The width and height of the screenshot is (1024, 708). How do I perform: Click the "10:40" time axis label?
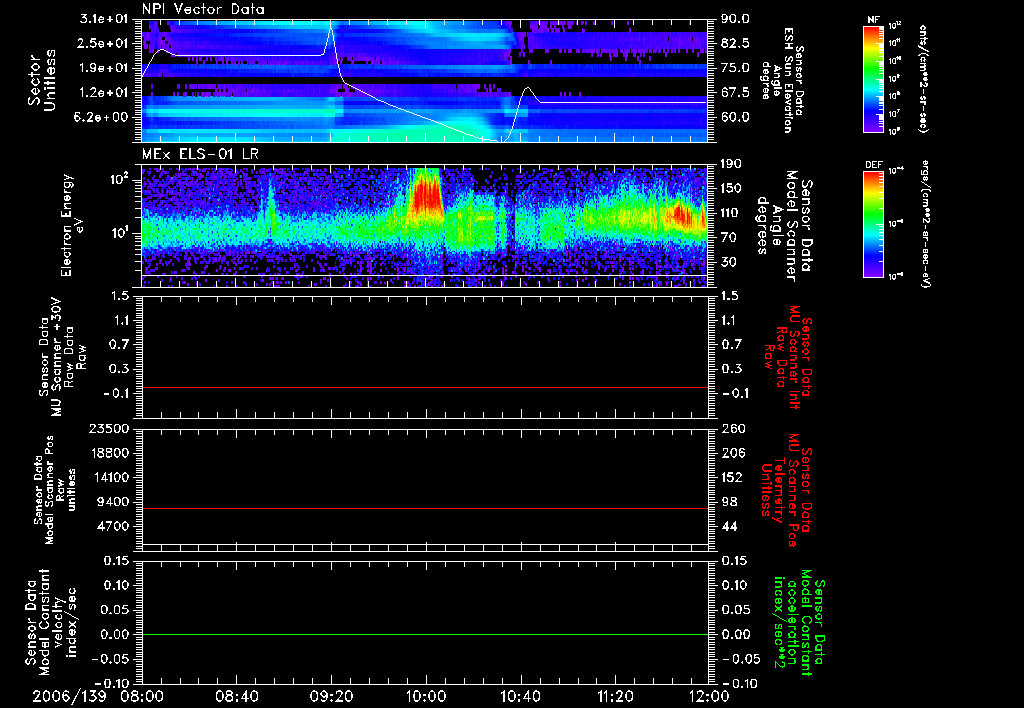click(x=520, y=696)
